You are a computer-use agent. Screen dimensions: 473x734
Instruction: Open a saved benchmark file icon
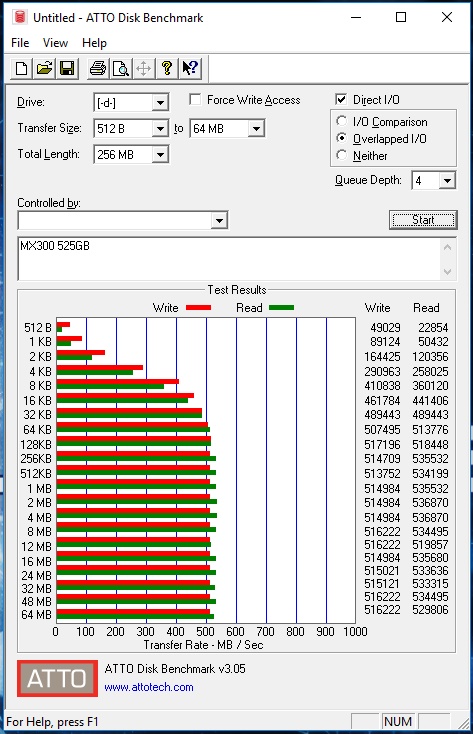[44, 69]
